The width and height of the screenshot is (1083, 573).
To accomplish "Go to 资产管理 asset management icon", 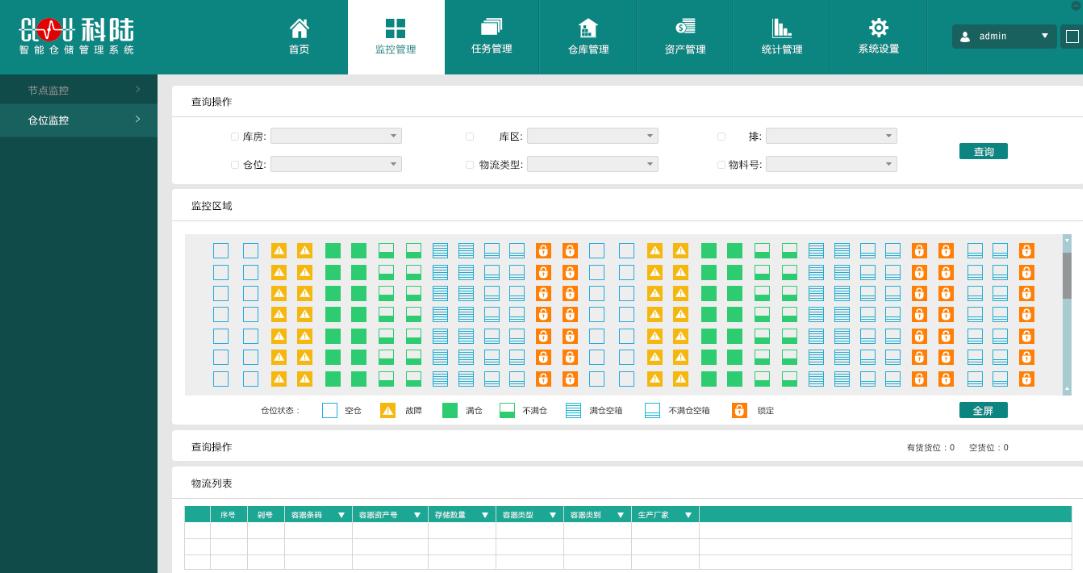I will click(685, 29).
